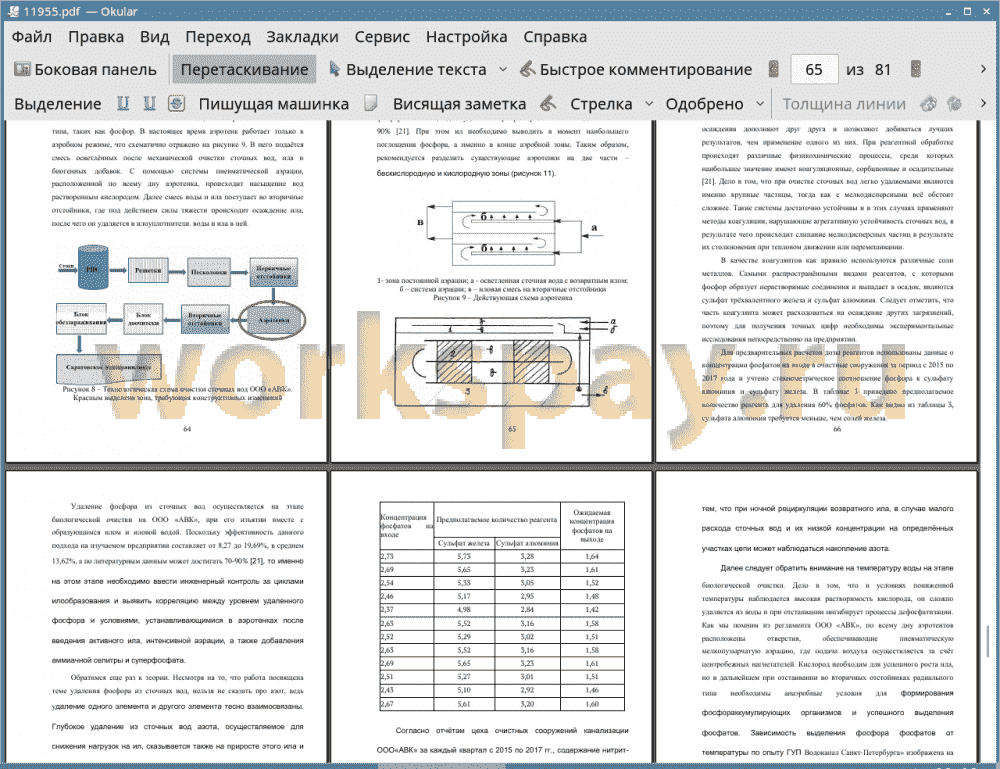
Task: Click the page number field showing 65
Action: click(814, 70)
